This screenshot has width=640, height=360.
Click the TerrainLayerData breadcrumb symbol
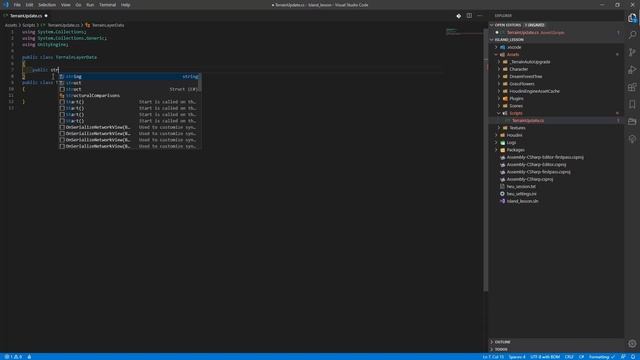(x=107, y=25)
